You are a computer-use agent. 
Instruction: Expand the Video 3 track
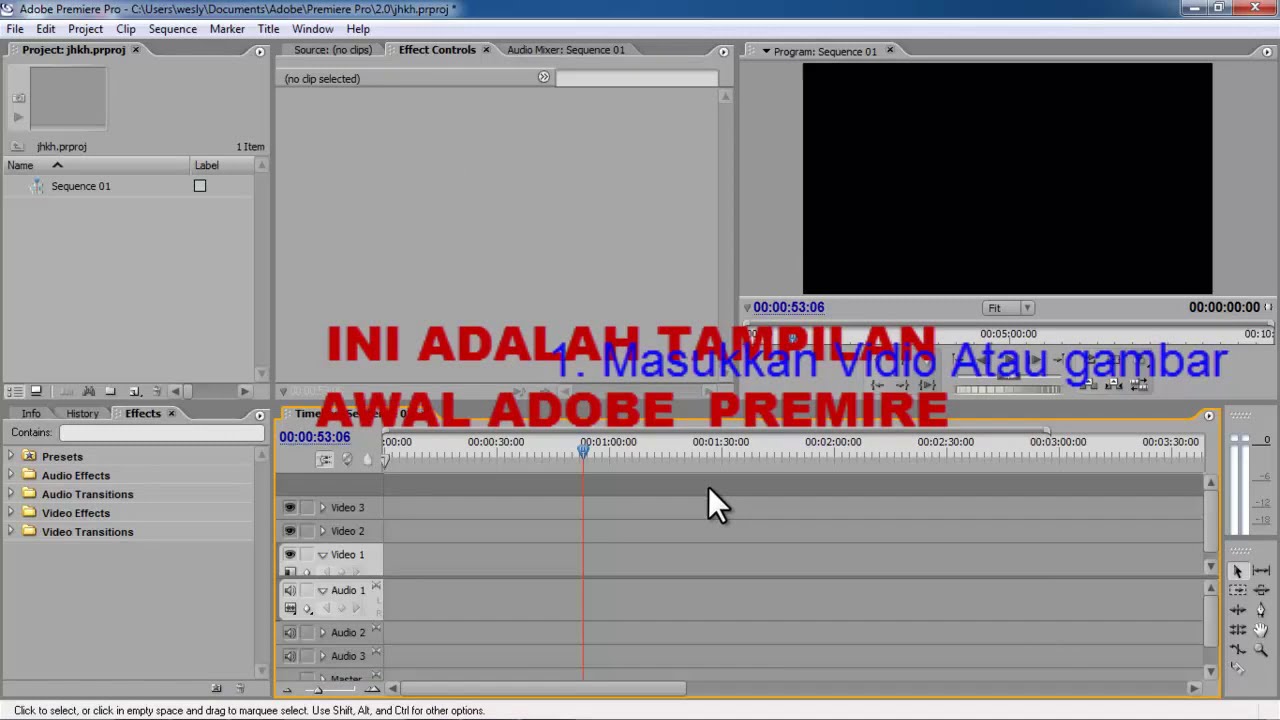(322, 507)
